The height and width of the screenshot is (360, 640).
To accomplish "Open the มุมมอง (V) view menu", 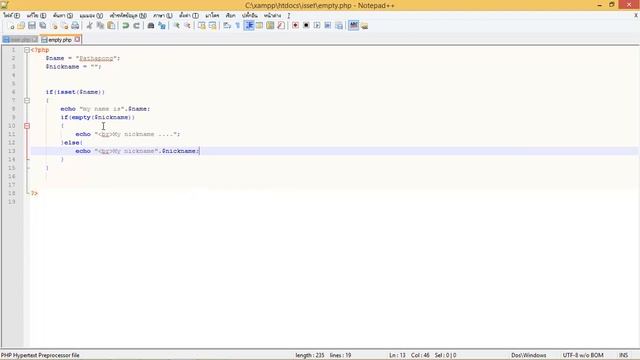I will [91, 16].
